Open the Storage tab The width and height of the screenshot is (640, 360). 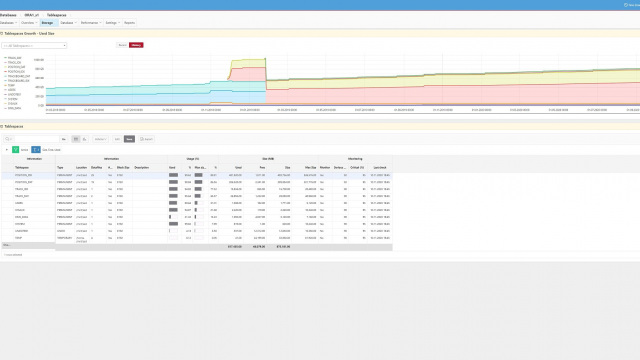(48, 23)
